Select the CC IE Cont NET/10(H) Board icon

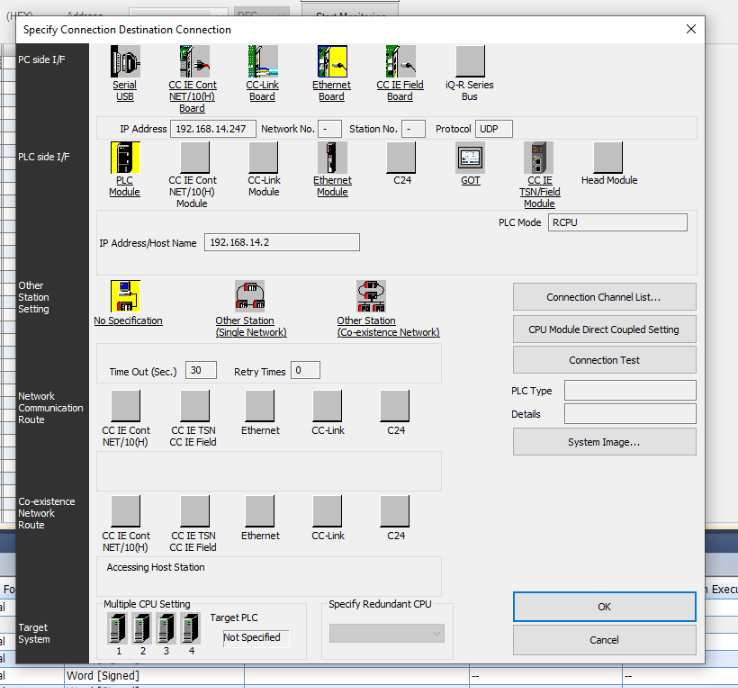(x=194, y=62)
